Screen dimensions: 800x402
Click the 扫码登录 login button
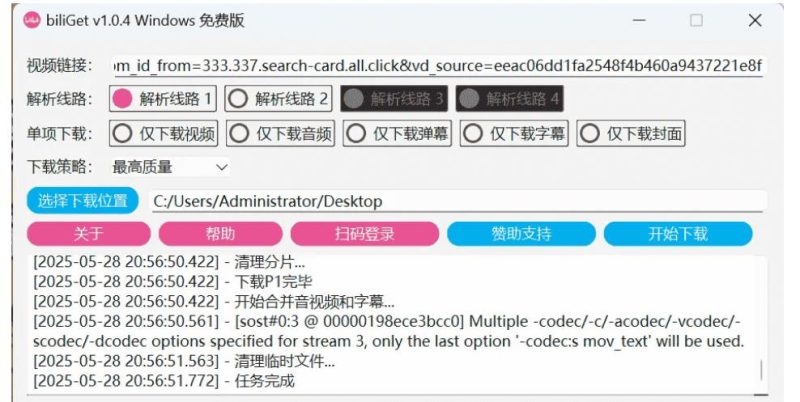tap(365, 234)
